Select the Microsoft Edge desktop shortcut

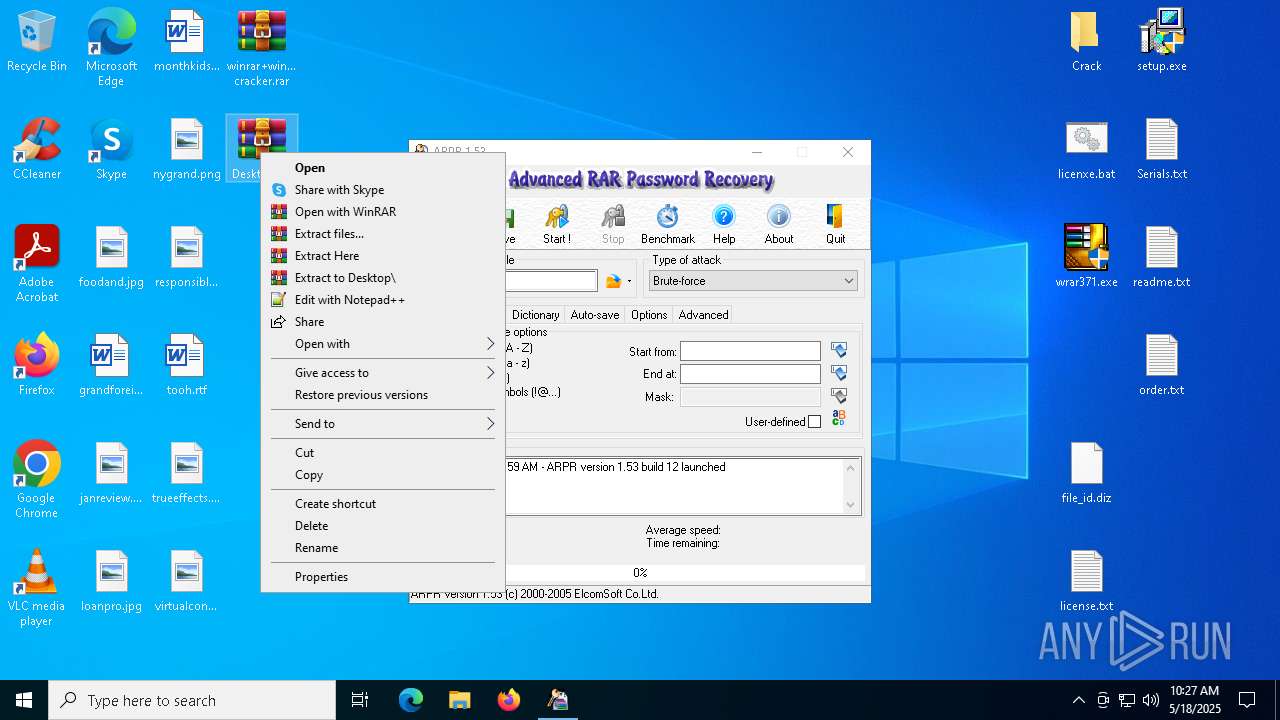tap(111, 48)
